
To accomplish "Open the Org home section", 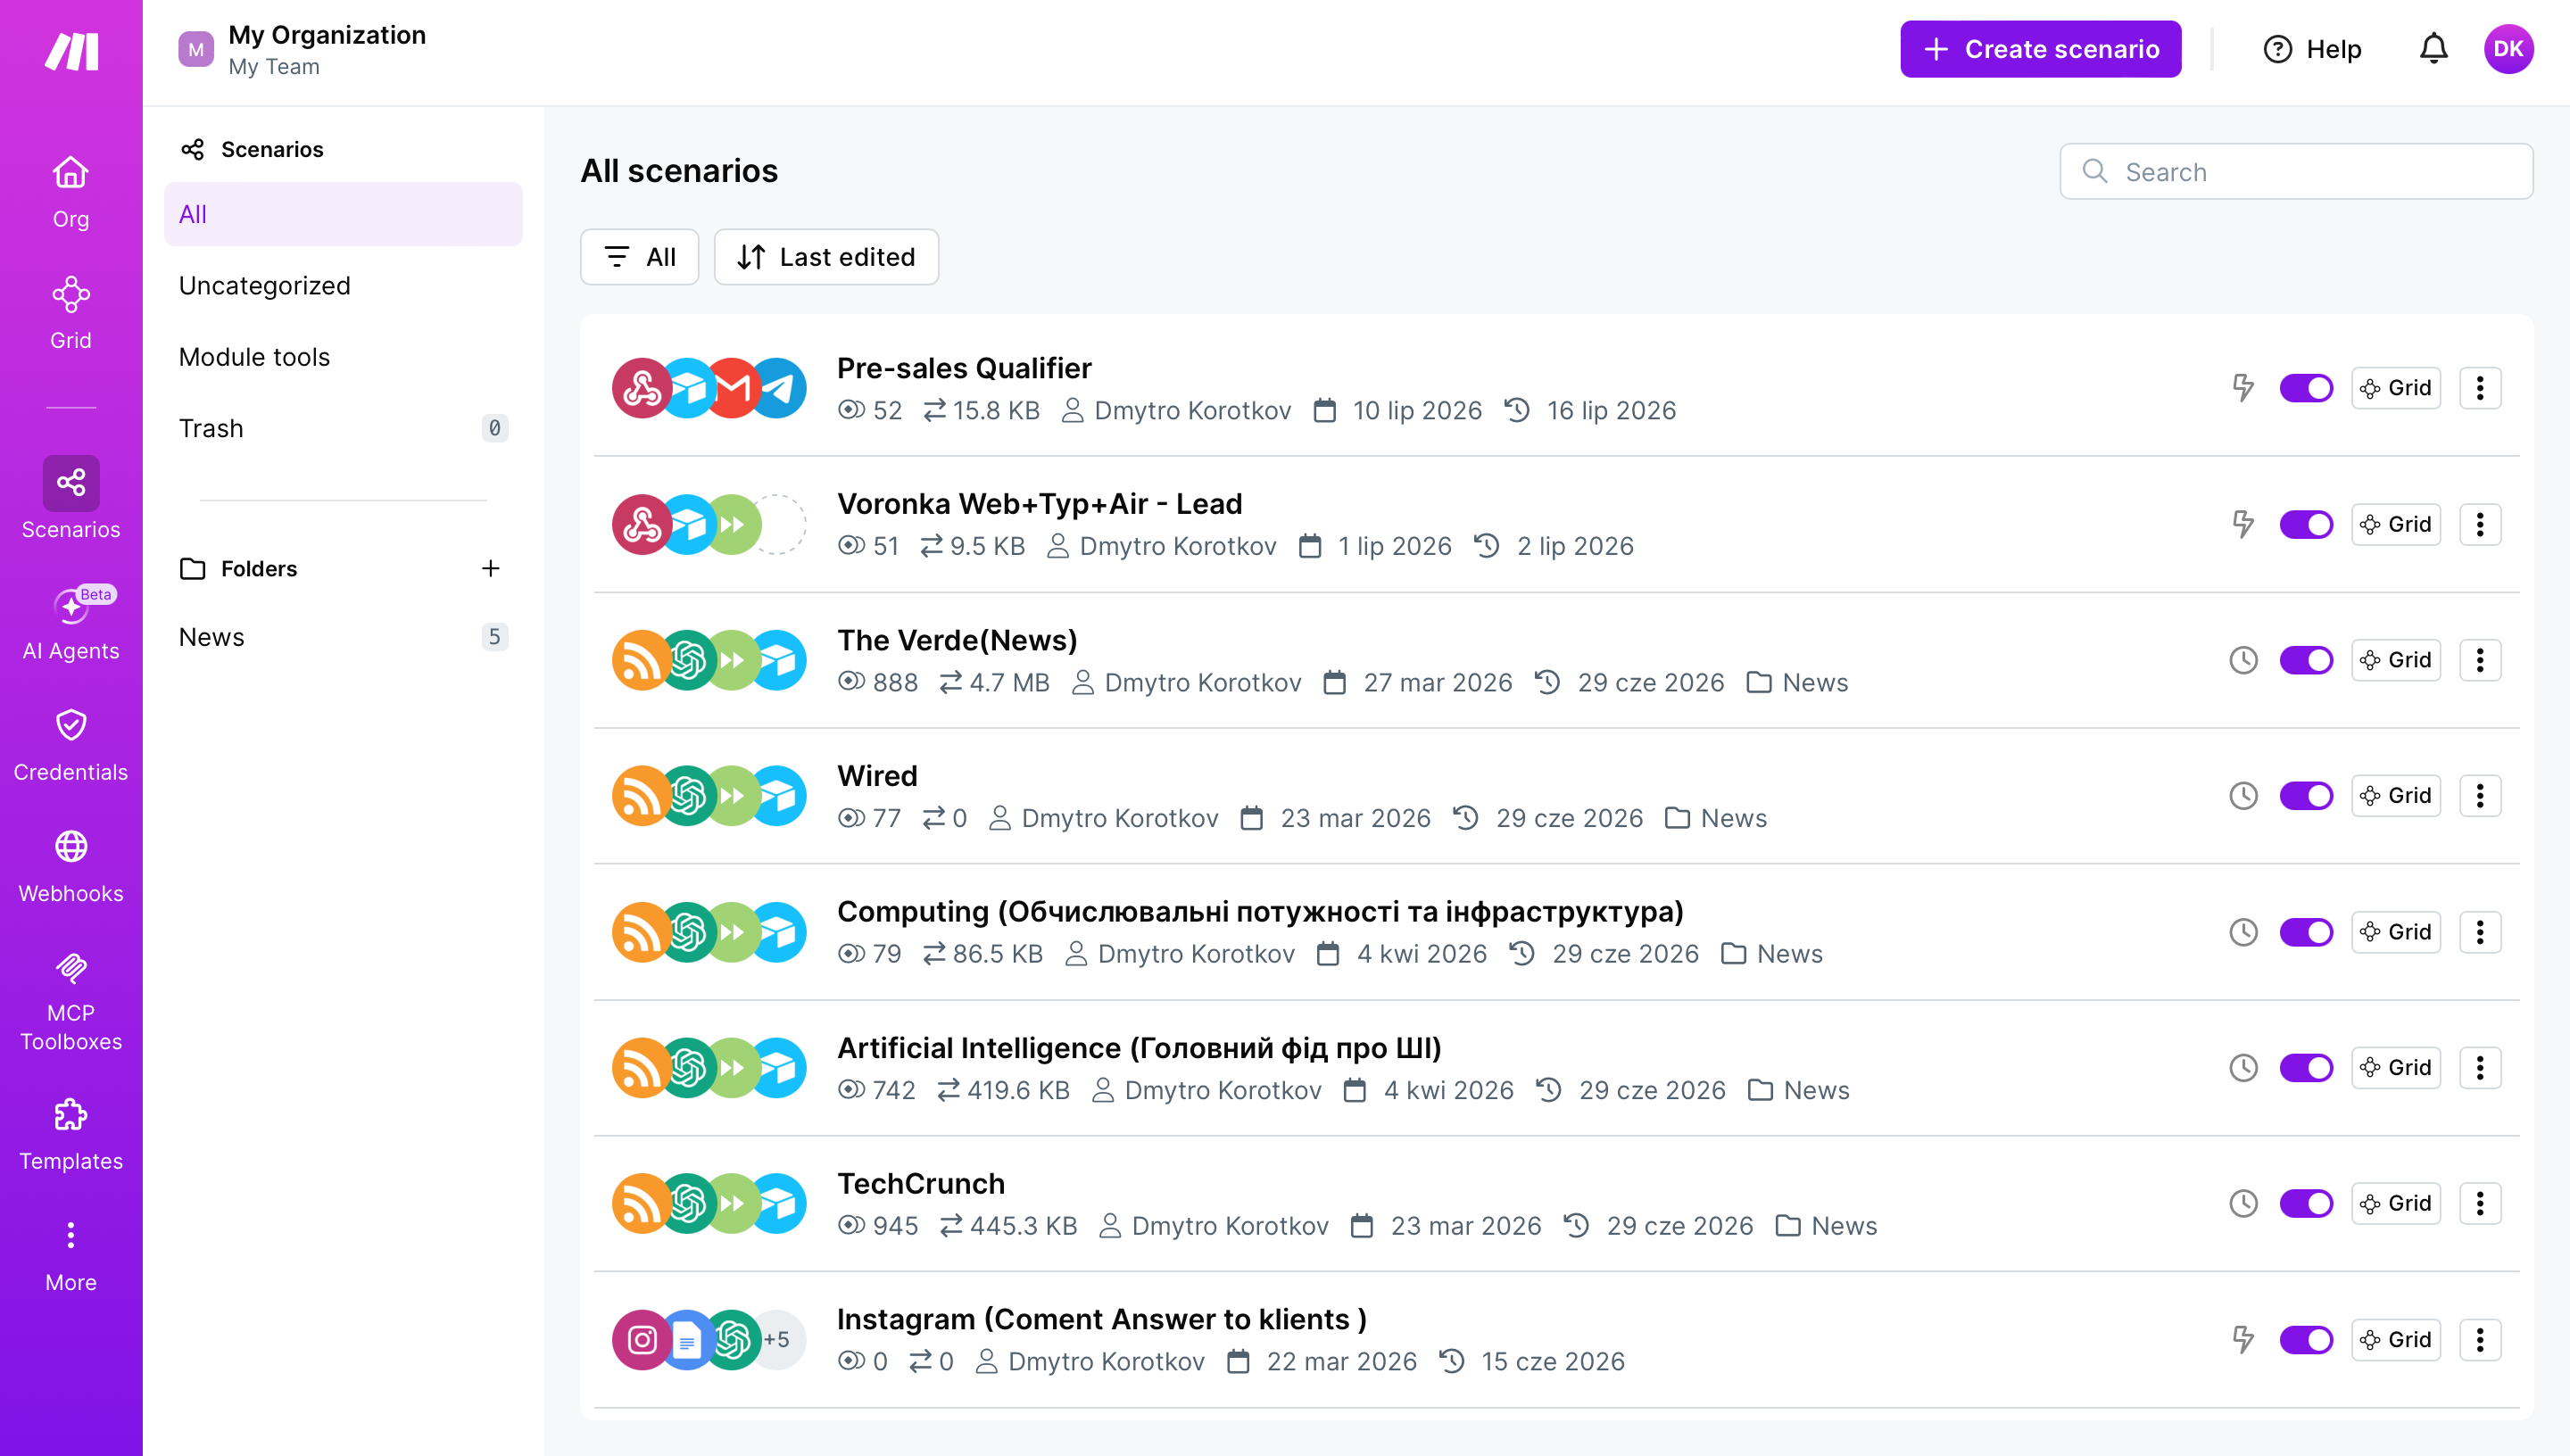I will 71,192.
